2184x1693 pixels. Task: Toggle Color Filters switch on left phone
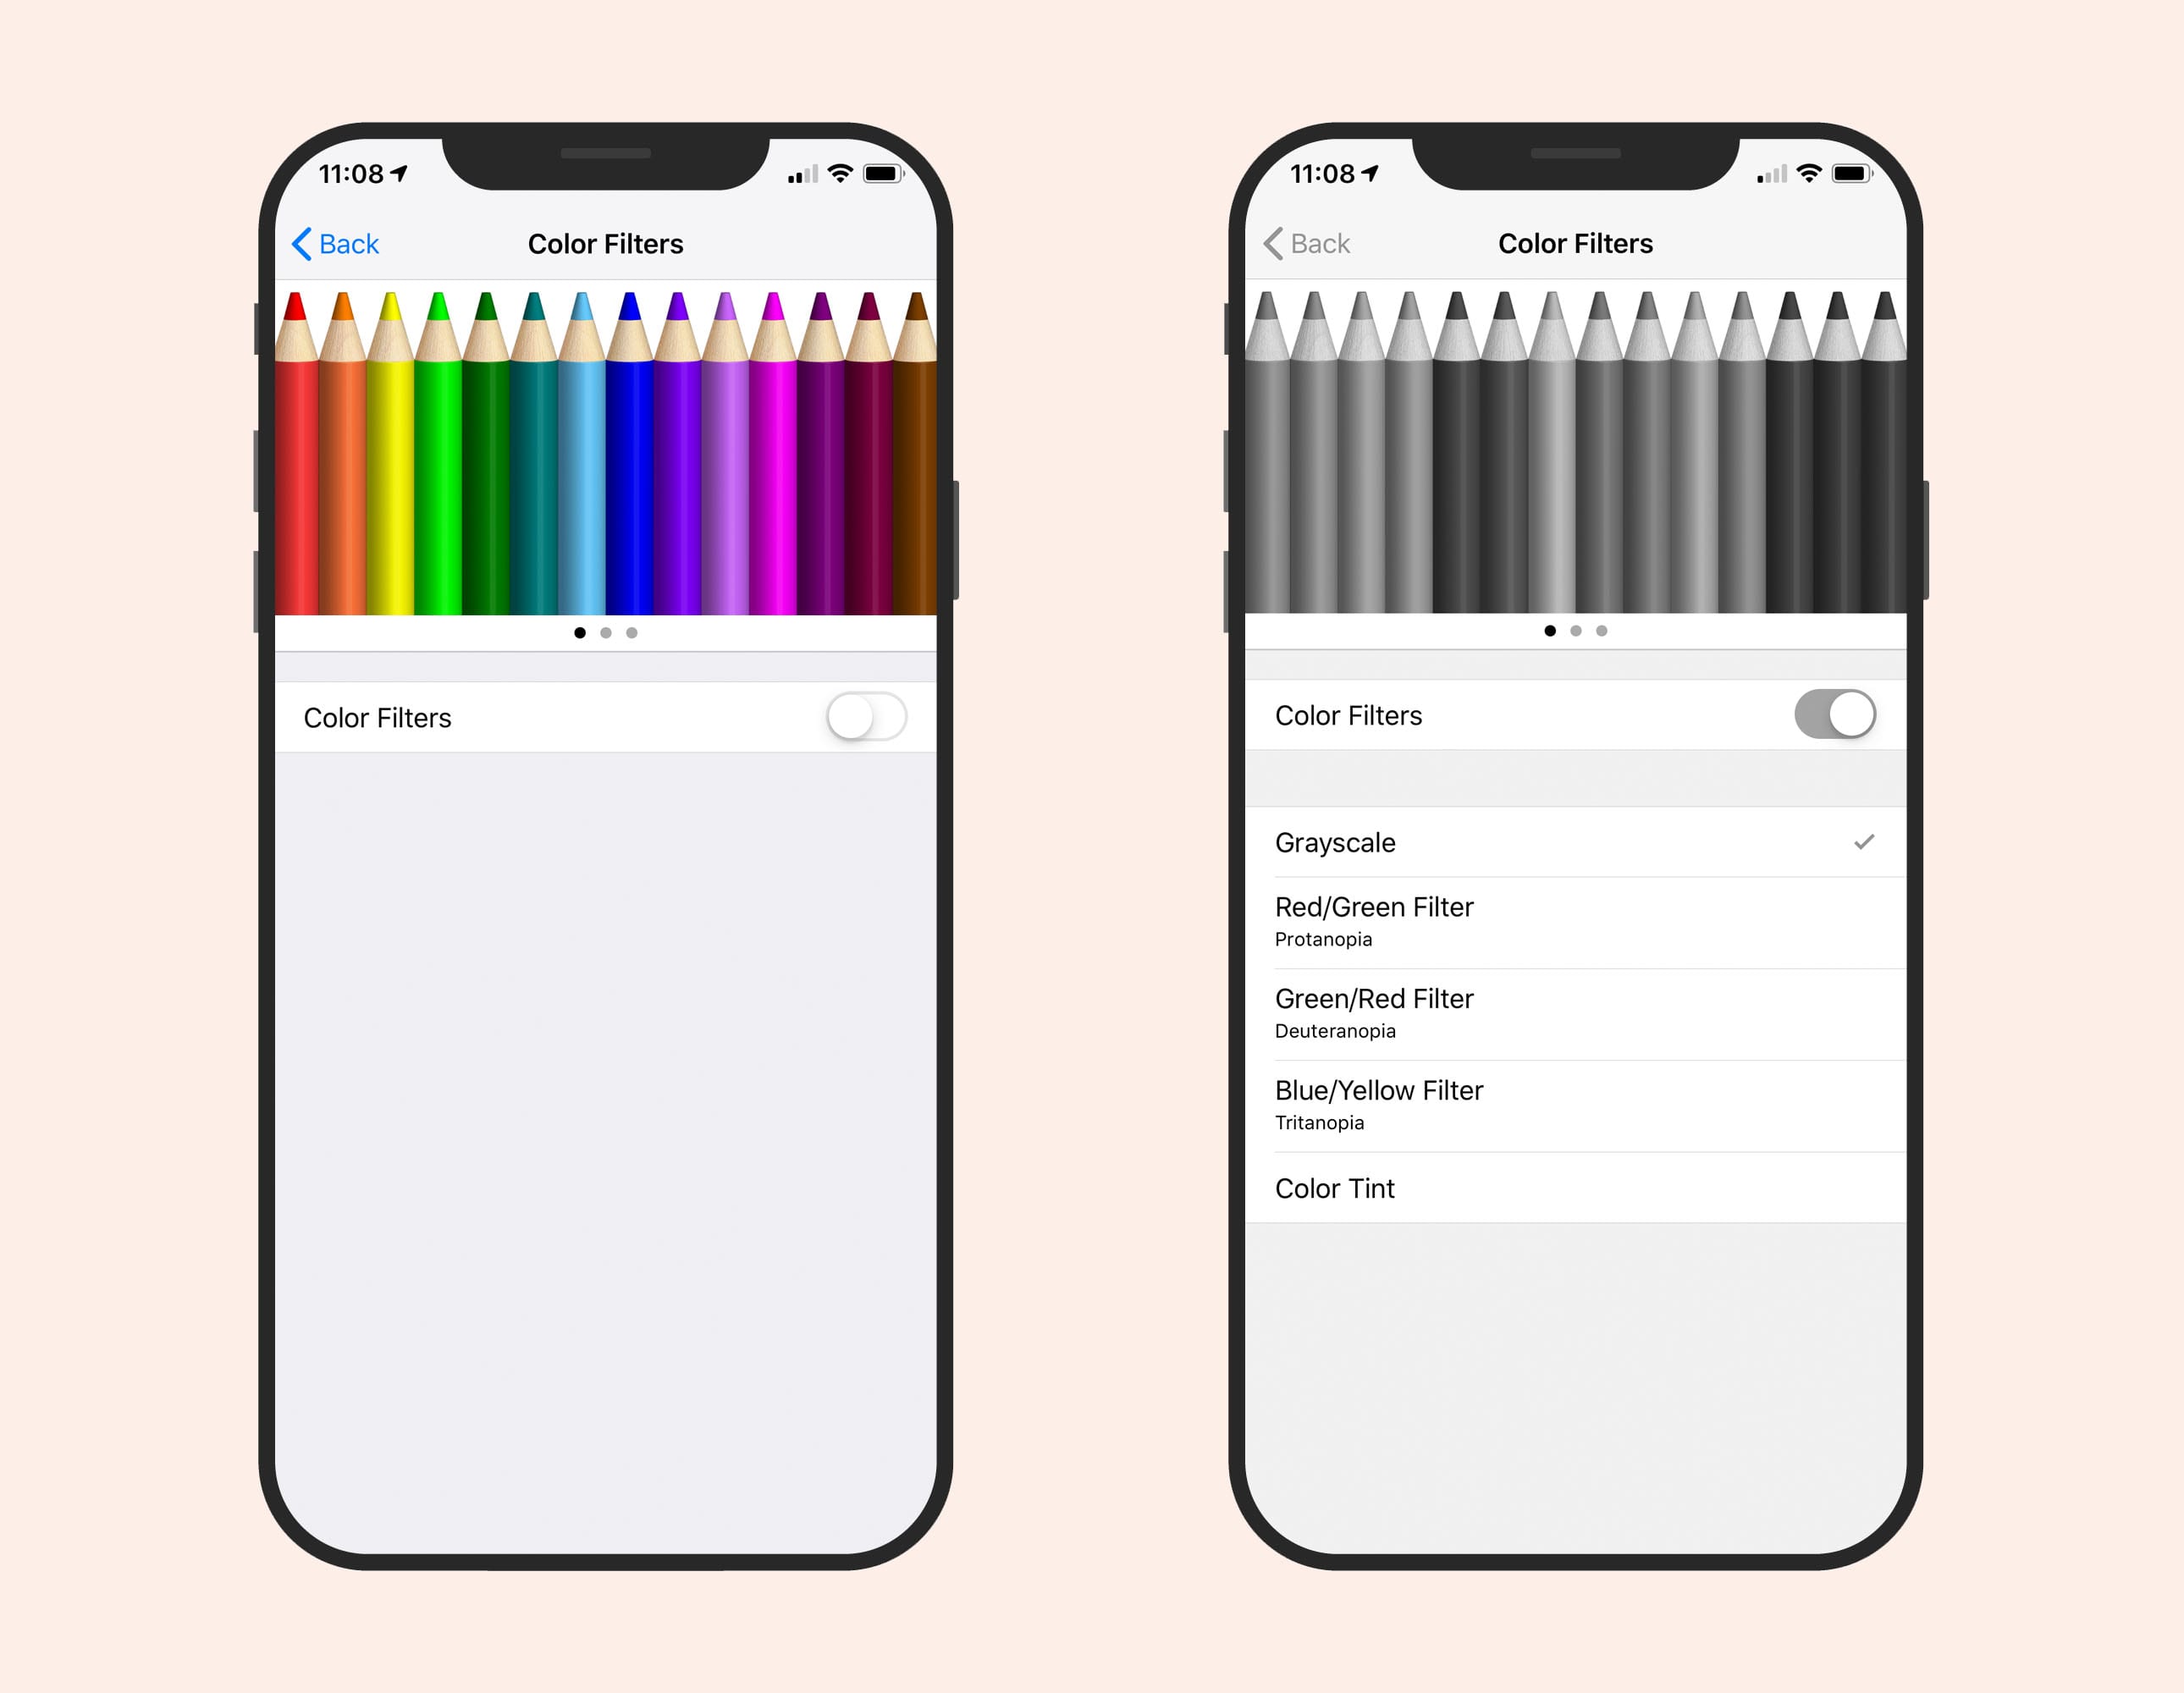coord(870,718)
